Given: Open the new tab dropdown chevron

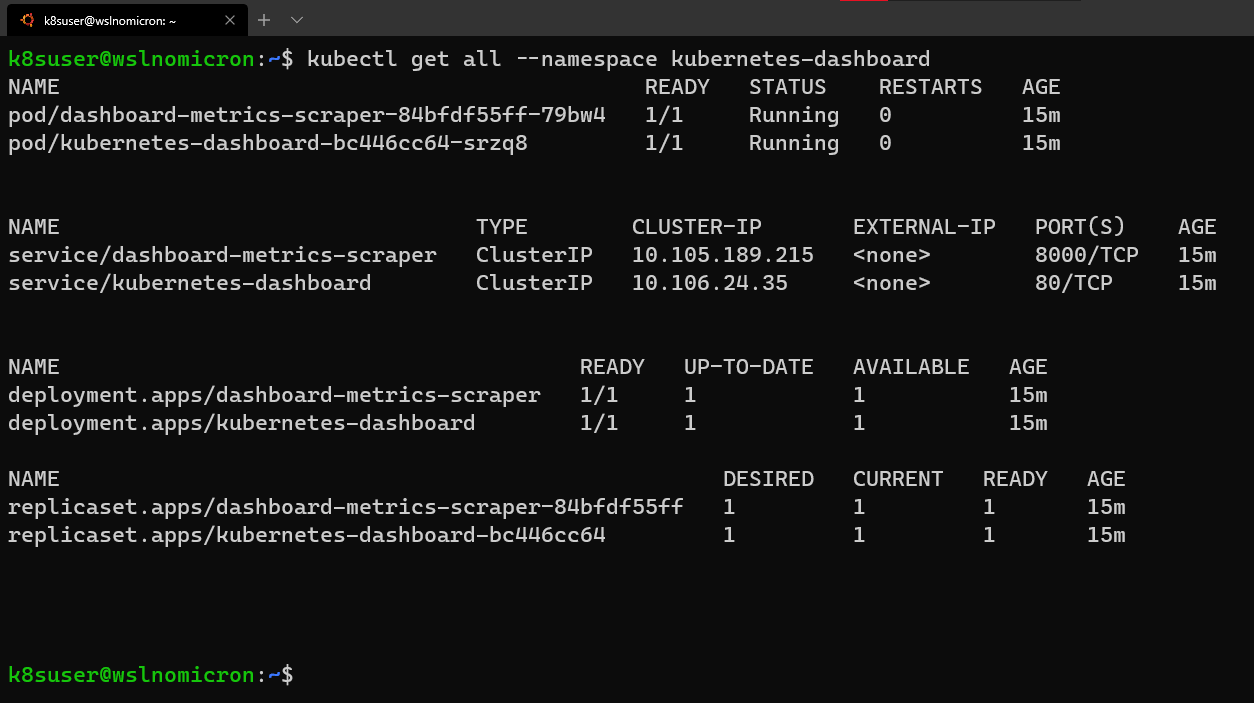Looking at the screenshot, I should (x=296, y=19).
